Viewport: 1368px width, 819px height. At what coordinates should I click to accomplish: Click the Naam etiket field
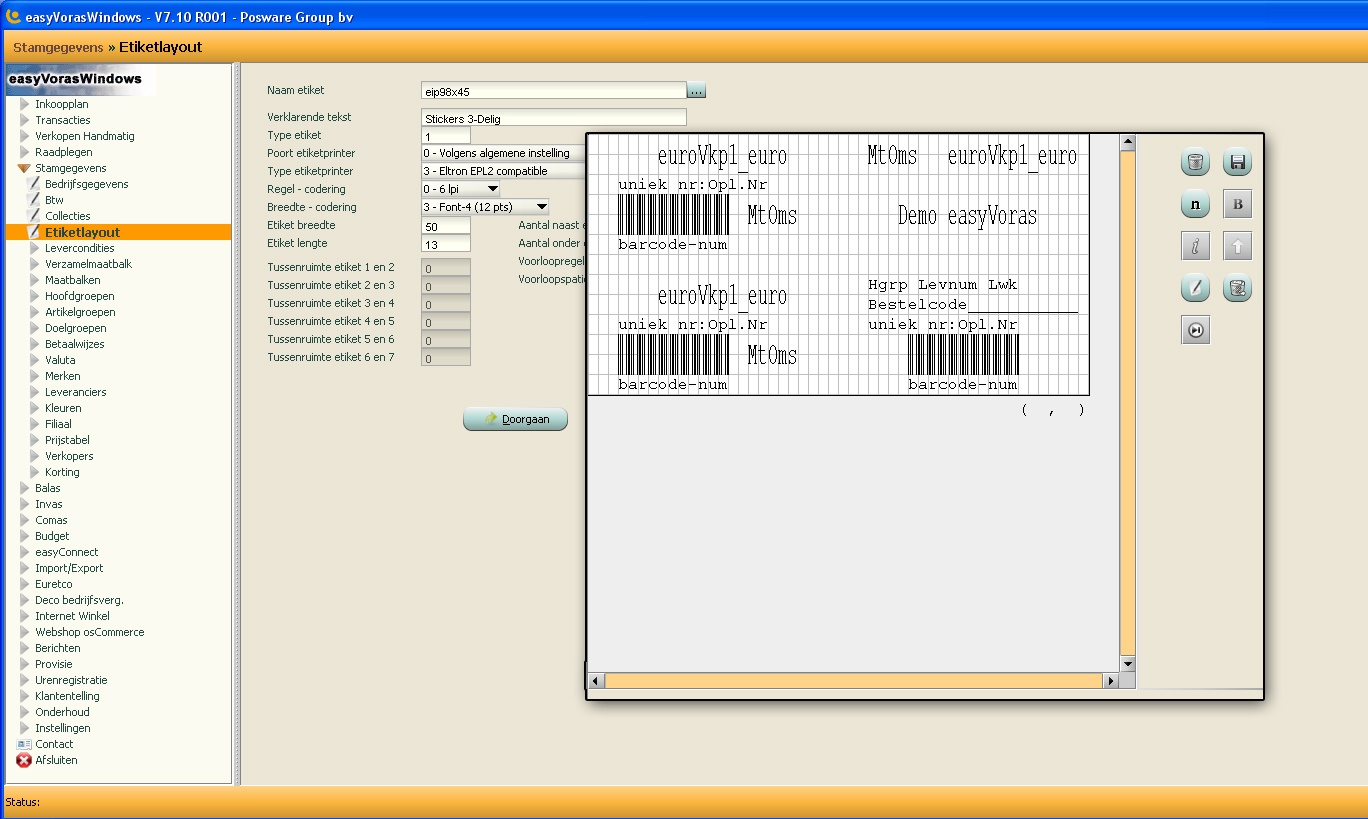[554, 90]
